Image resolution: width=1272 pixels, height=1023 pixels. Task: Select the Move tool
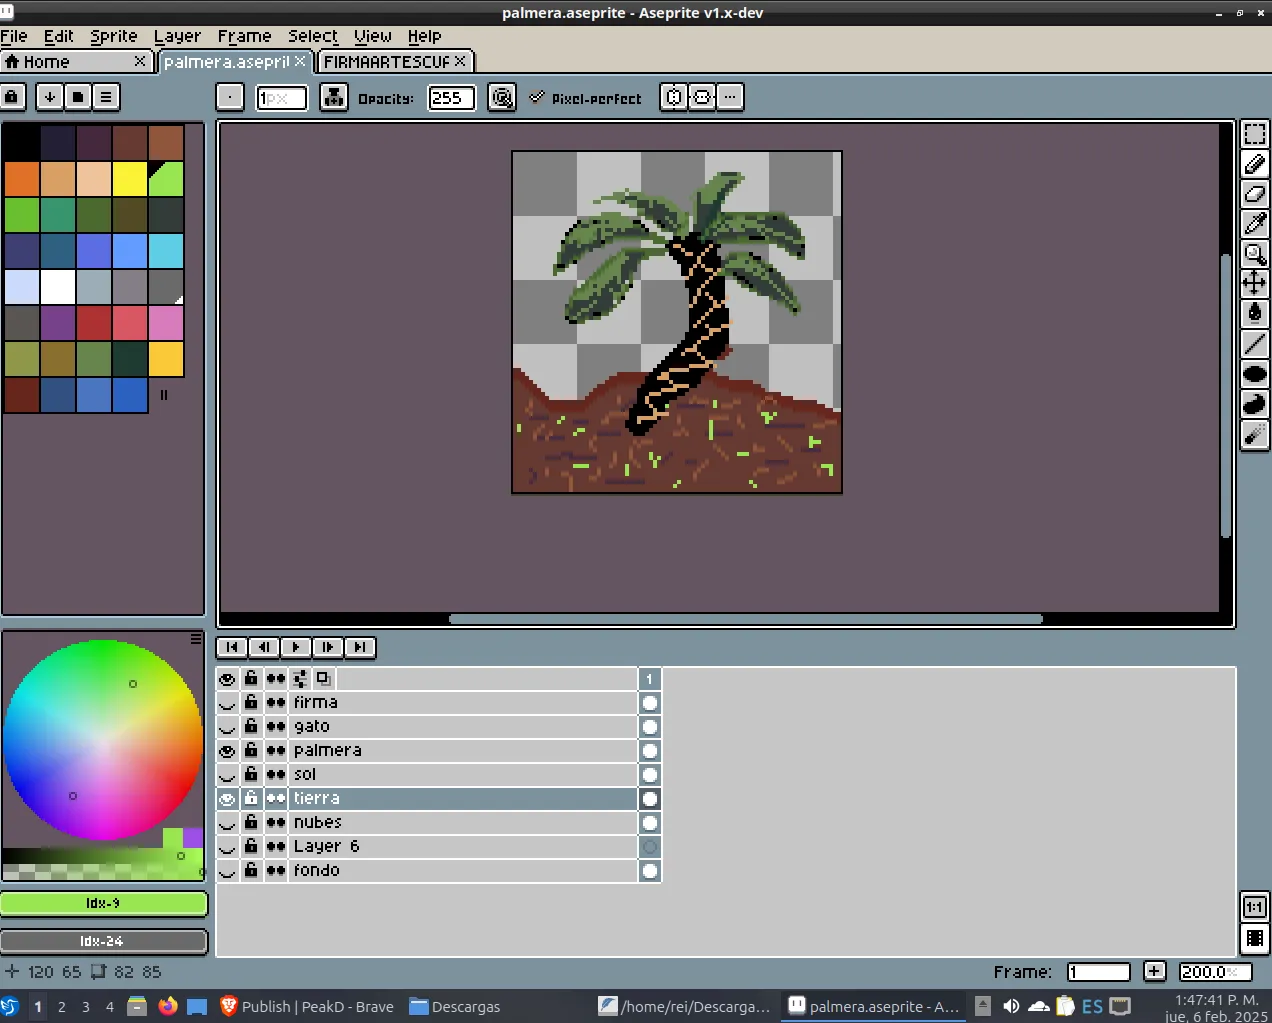pos(1255,284)
